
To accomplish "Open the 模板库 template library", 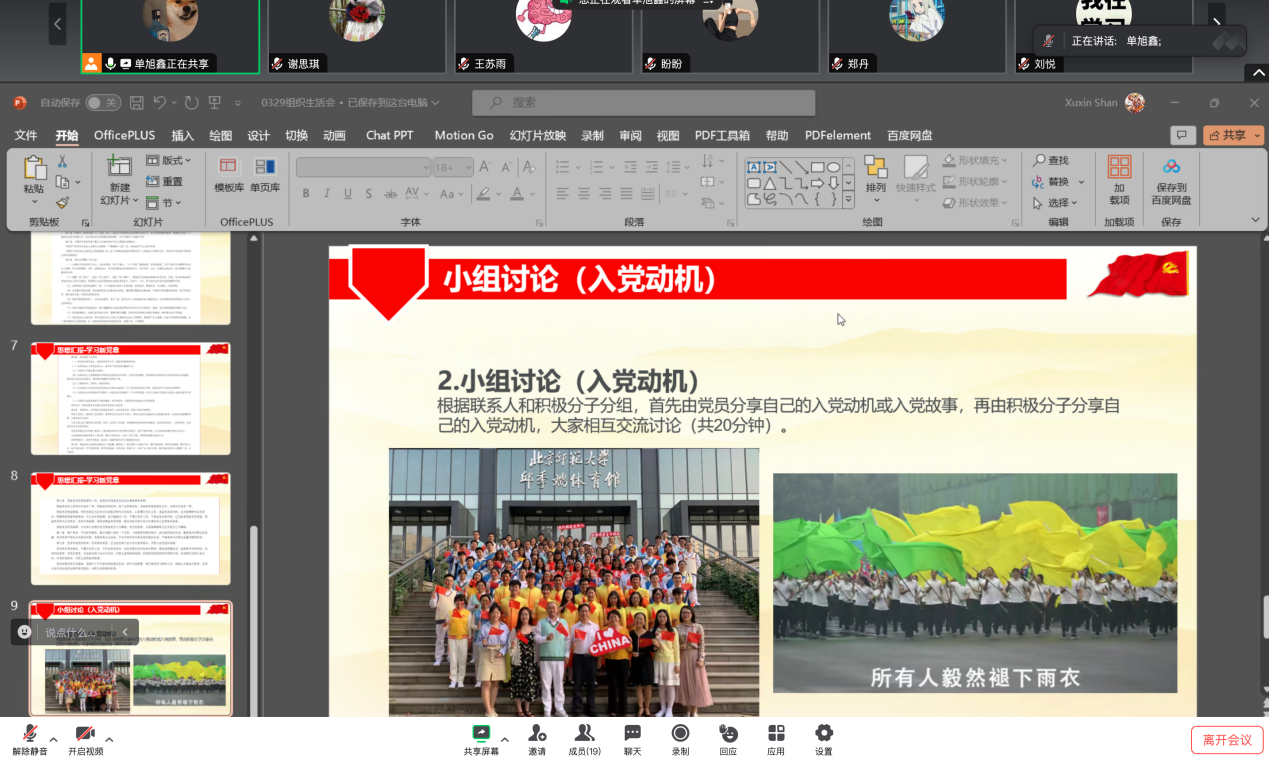I will 229,174.
